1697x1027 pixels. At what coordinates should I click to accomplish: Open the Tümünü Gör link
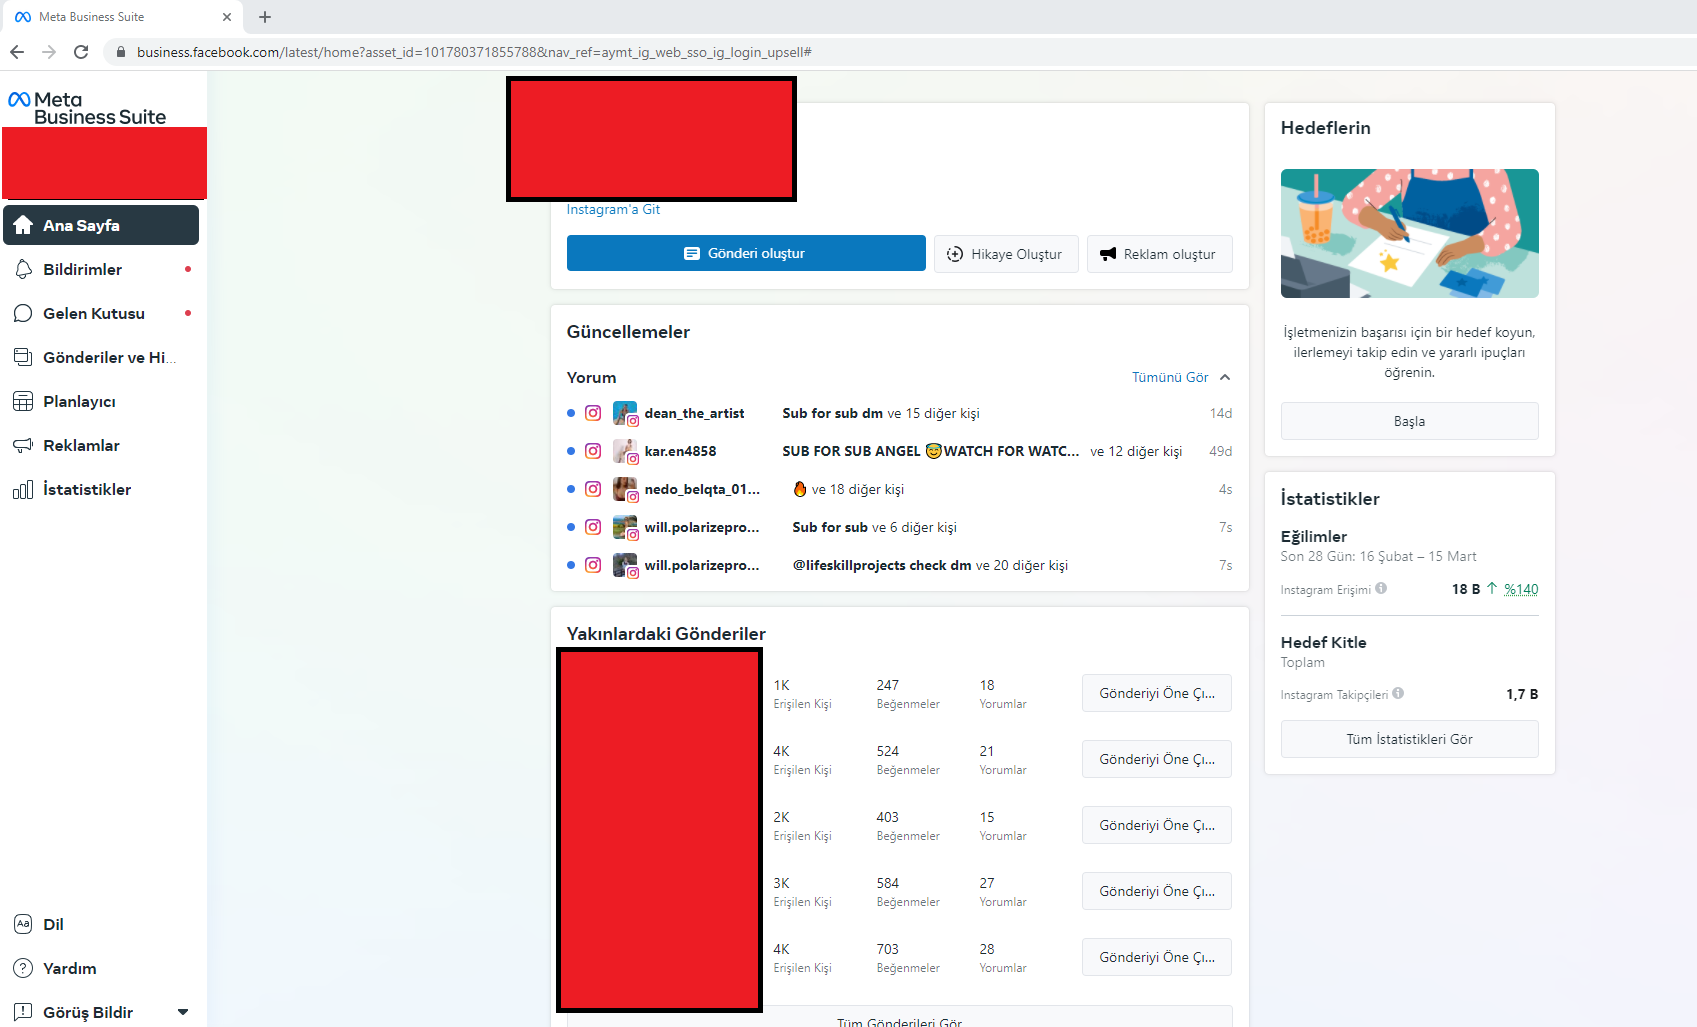1170,377
